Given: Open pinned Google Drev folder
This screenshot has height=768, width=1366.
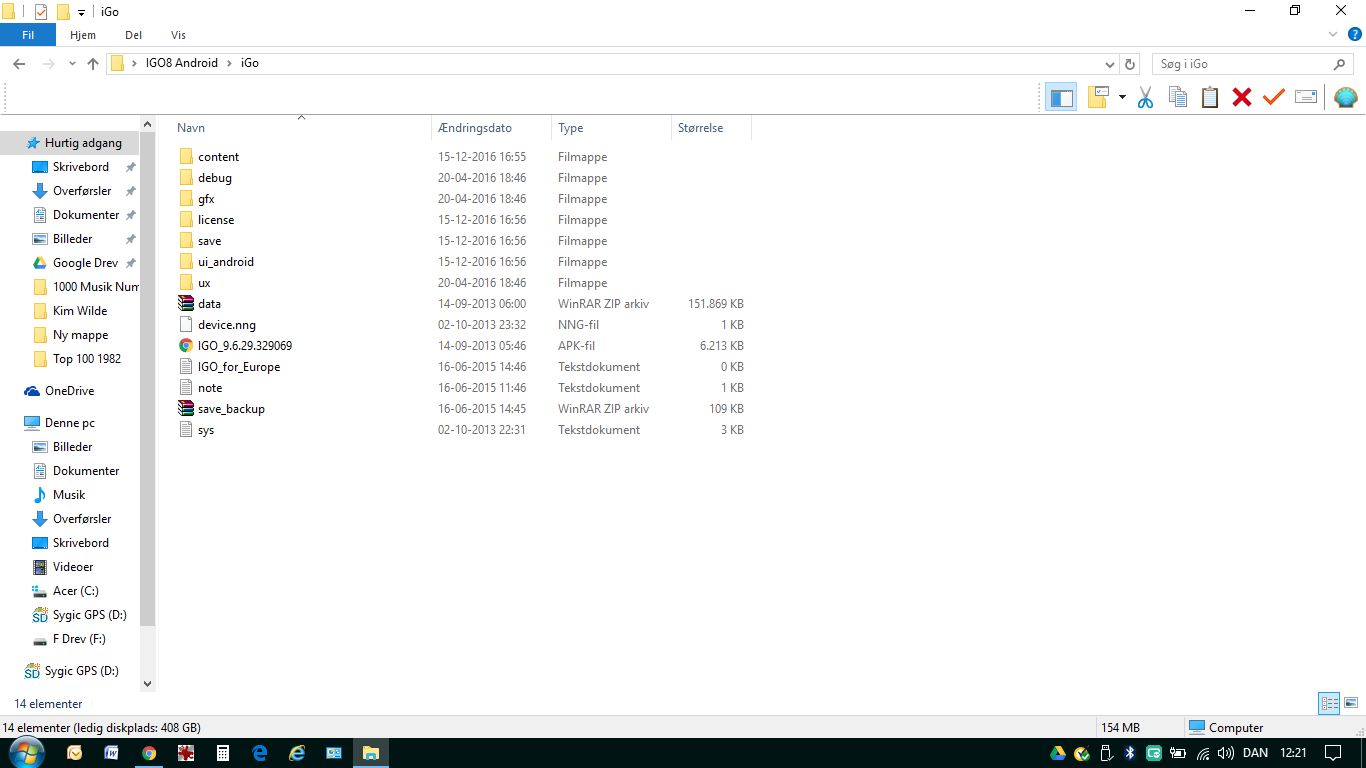Looking at the screenshot, I should (85, 263).
